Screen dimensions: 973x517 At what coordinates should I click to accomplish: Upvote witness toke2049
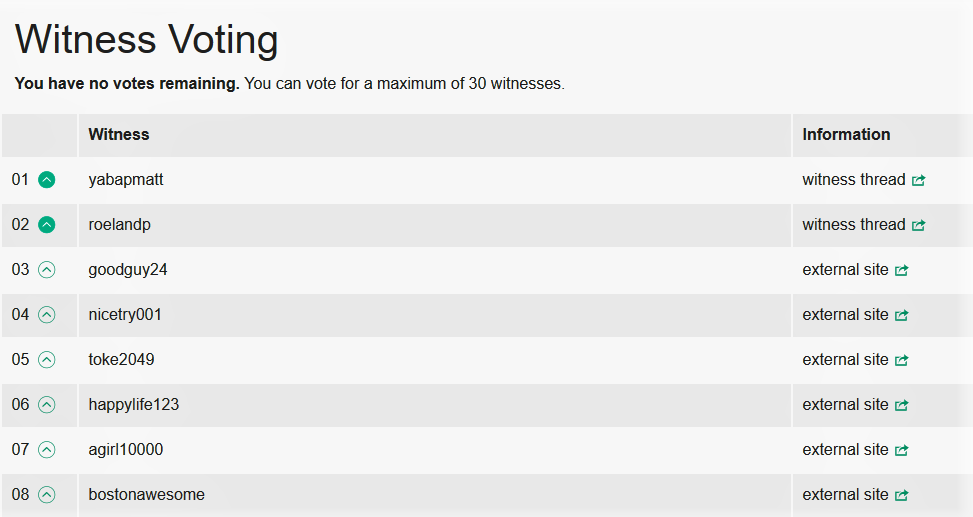(46, 360)
